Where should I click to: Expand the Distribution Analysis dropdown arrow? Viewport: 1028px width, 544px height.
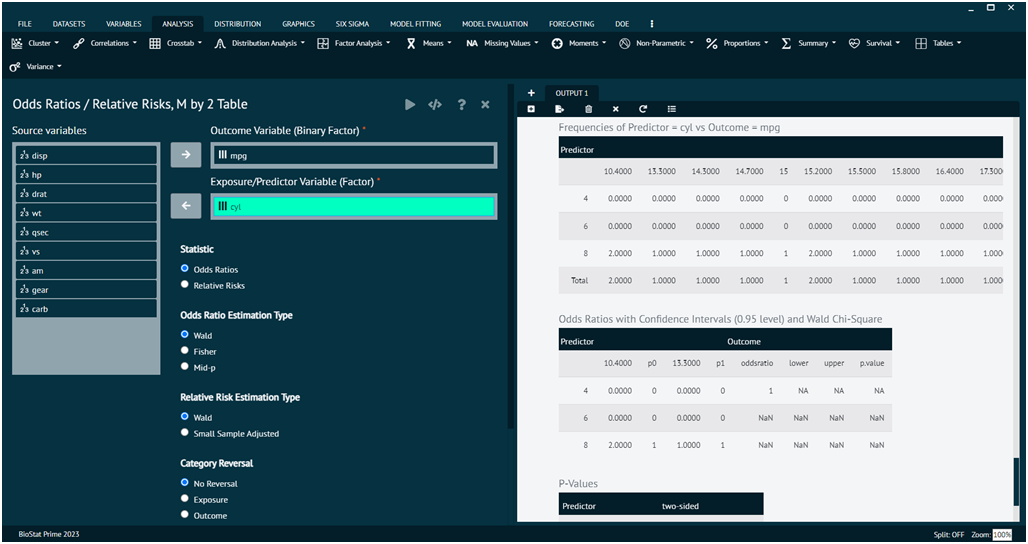(302, 43)
